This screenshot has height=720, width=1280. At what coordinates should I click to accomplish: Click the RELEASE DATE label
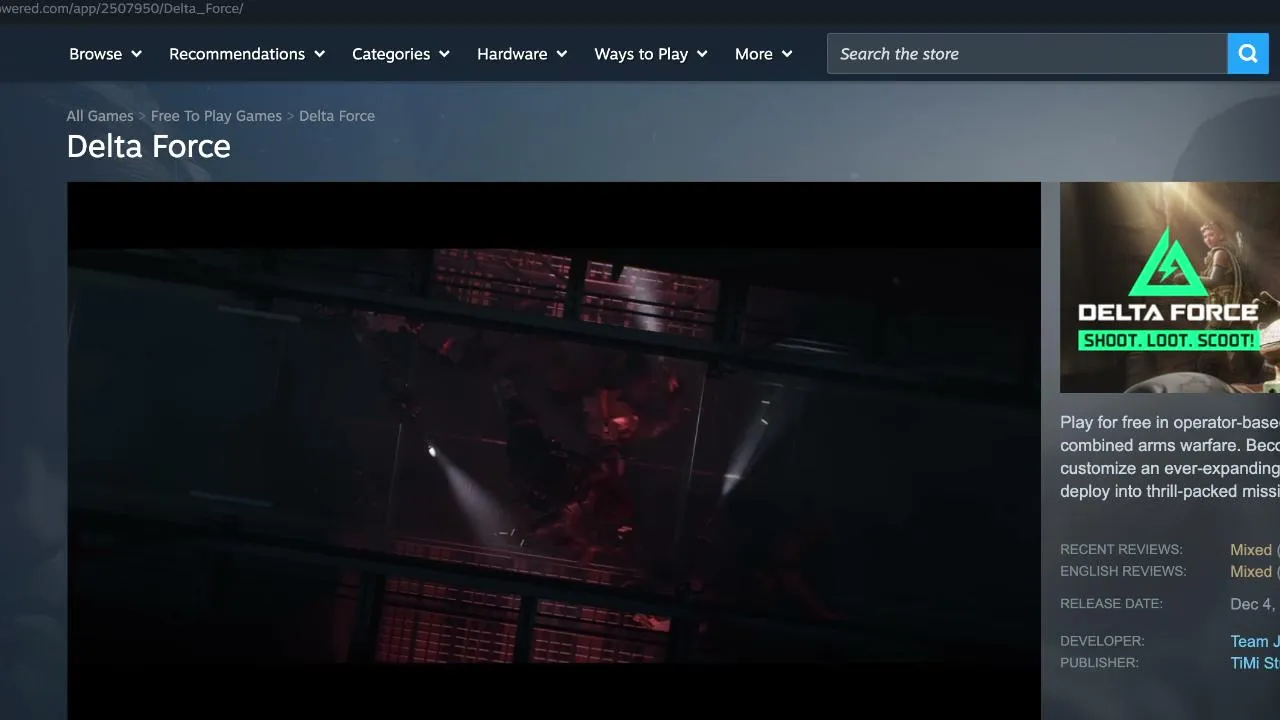[x=1111, y=604]
